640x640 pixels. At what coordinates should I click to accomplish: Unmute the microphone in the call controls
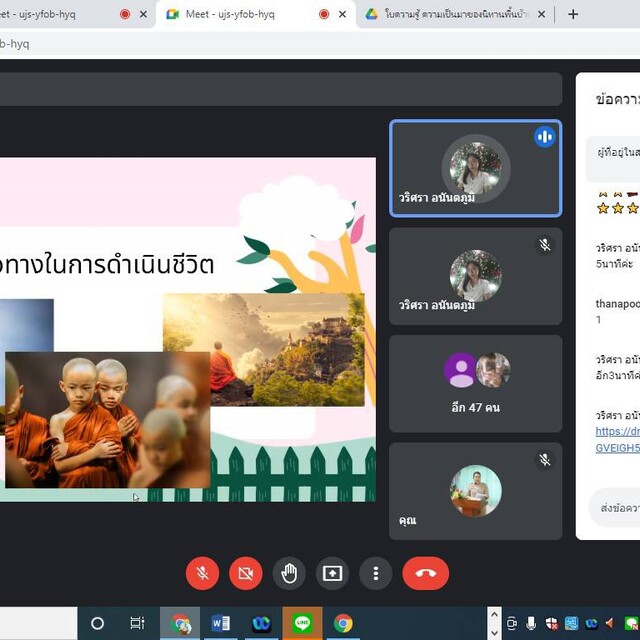pos(202,573)
